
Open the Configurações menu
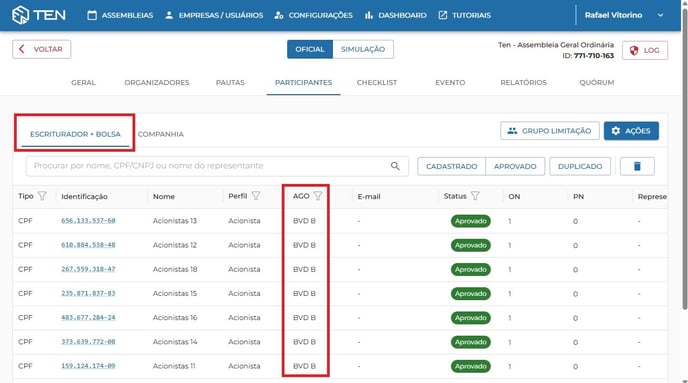pyautogui.click(x=313, y=15)
